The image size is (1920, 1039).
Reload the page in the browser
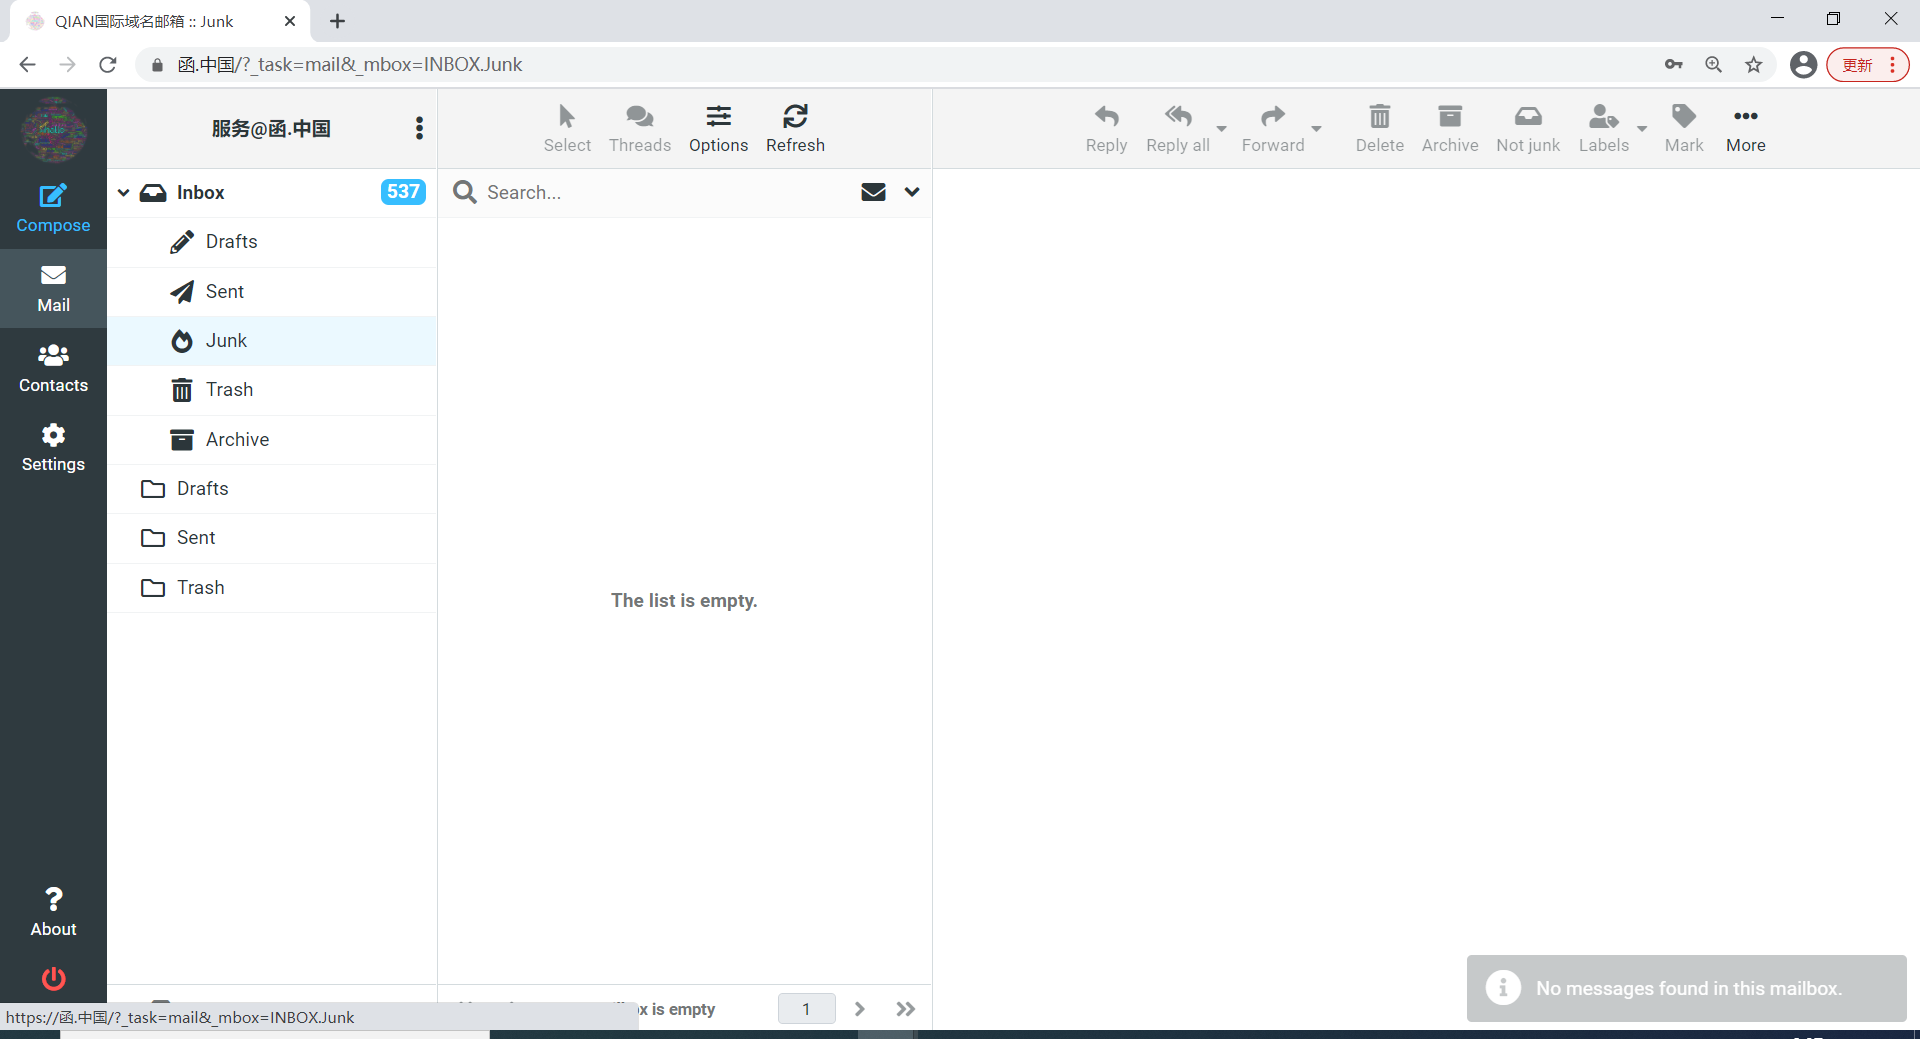108,64
